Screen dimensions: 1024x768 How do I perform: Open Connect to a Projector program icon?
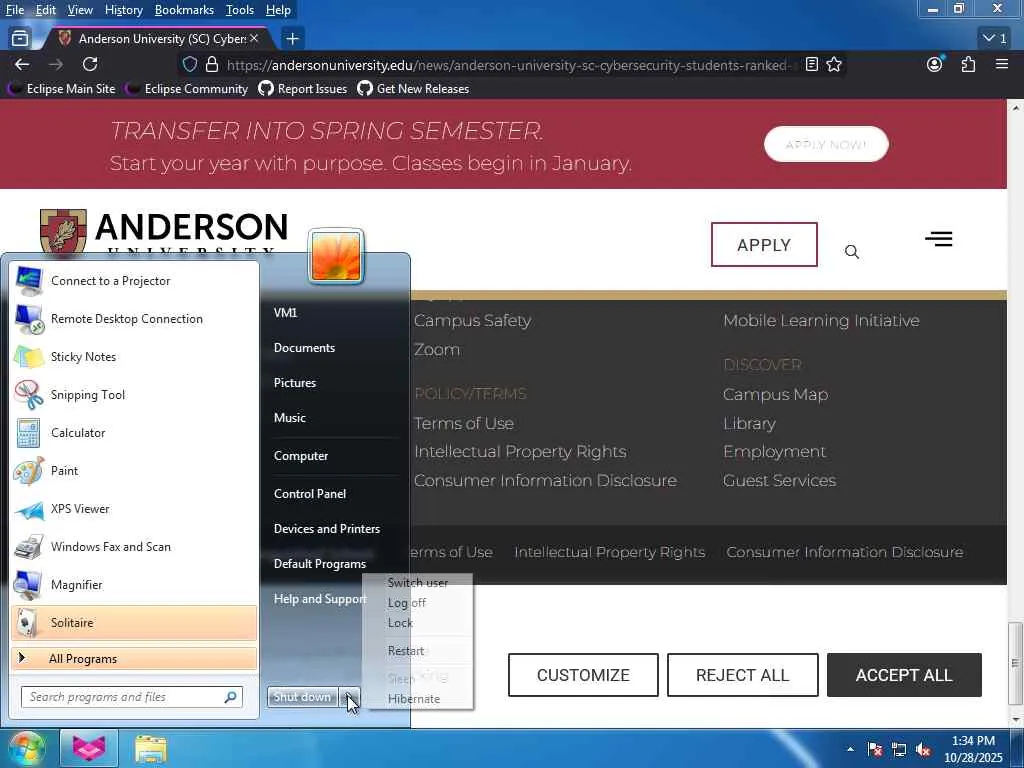coord(29,281)
